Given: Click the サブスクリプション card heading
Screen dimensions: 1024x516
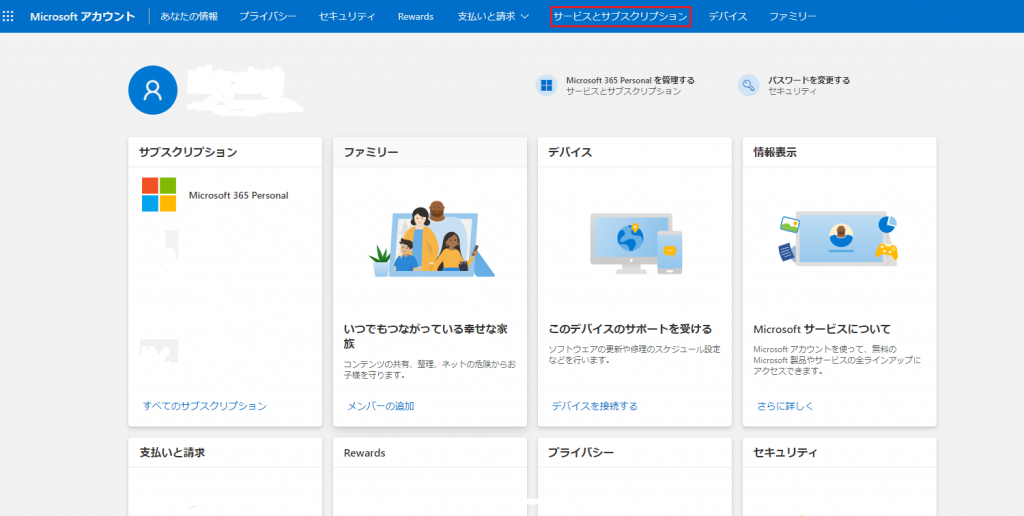Looking at the screenshot, I should [188, 152].
